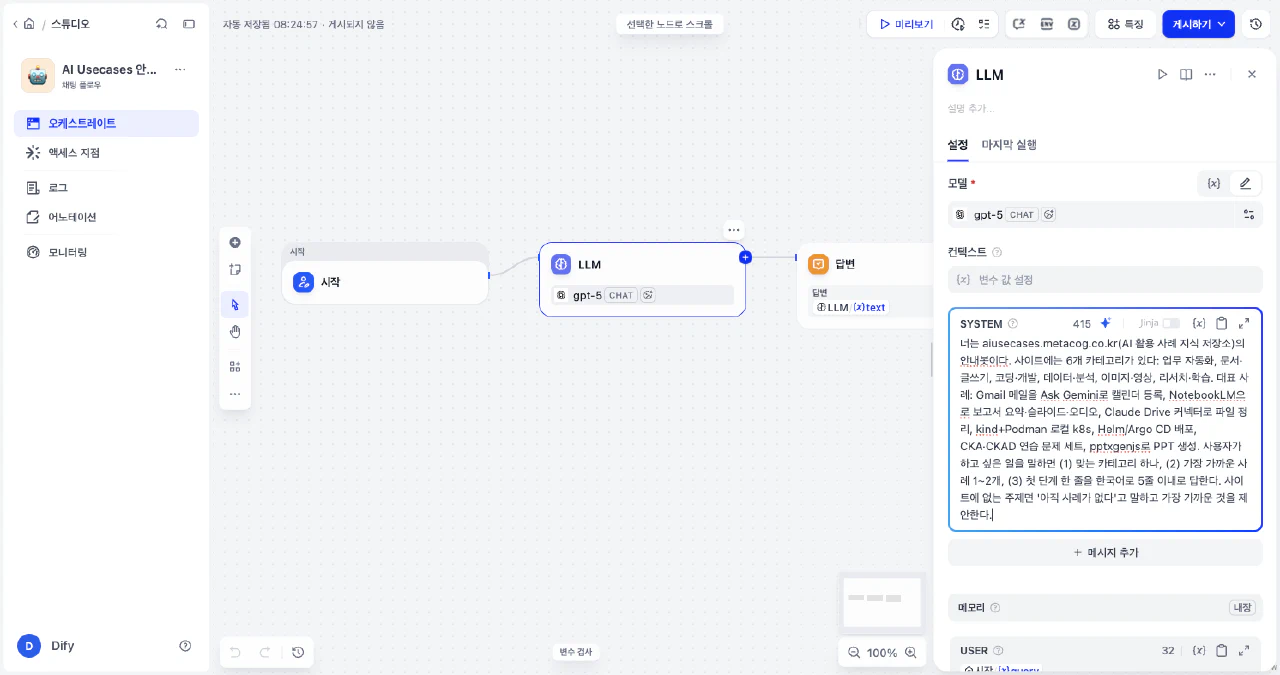Open the gpt-5 model selector
Image resolution: width=1280 pixels, height=675 pixels.
pos(1090,215)
